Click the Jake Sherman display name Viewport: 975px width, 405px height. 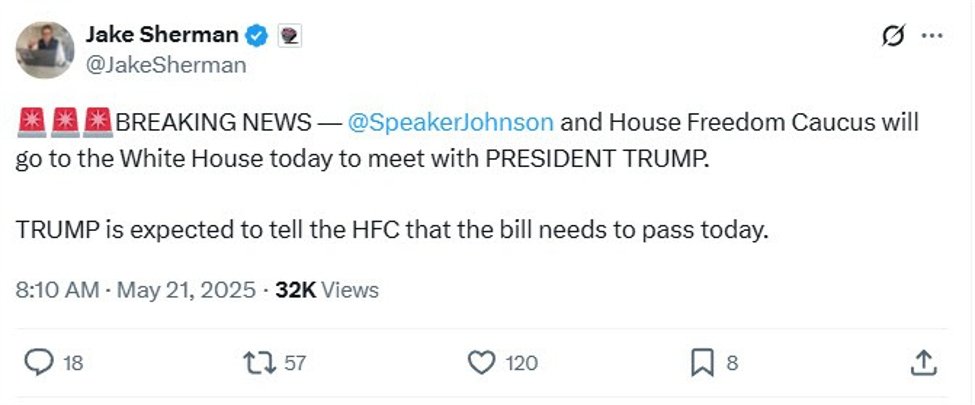click(x=162, y=35)
